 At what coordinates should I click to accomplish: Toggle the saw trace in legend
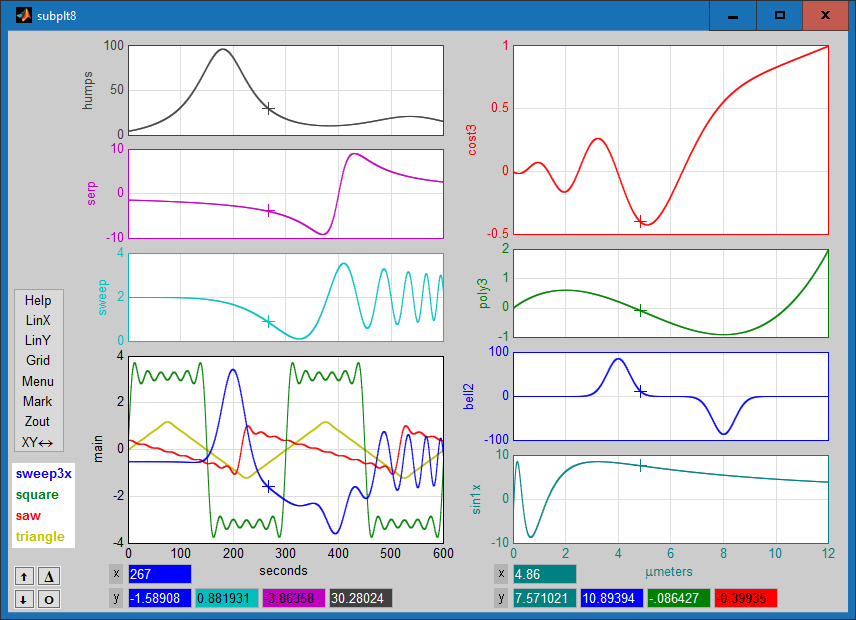pyautogui.click(x=28, y=516)
